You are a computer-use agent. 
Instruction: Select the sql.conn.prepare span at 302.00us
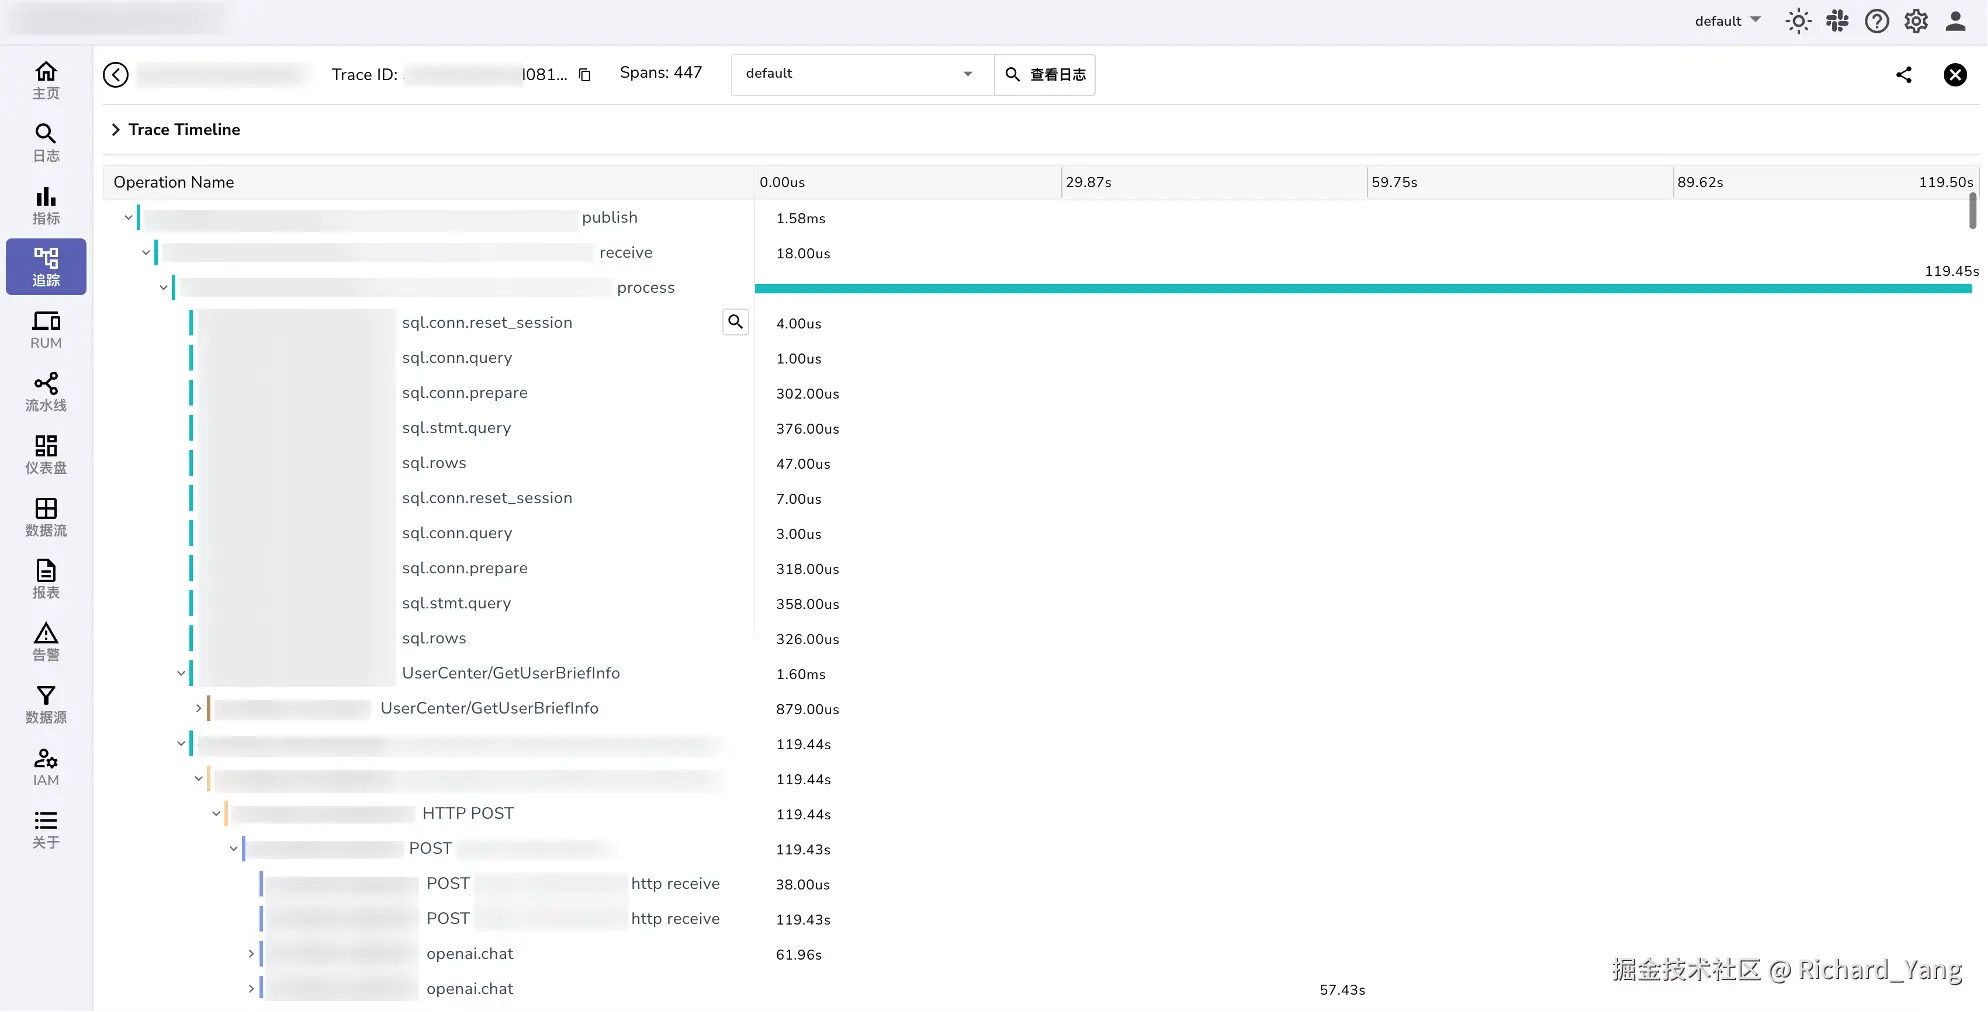465,393
